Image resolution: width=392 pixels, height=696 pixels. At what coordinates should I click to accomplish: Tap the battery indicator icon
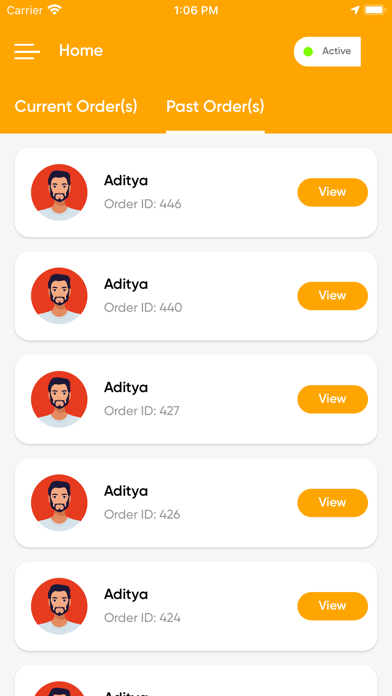tap(375, 10)
